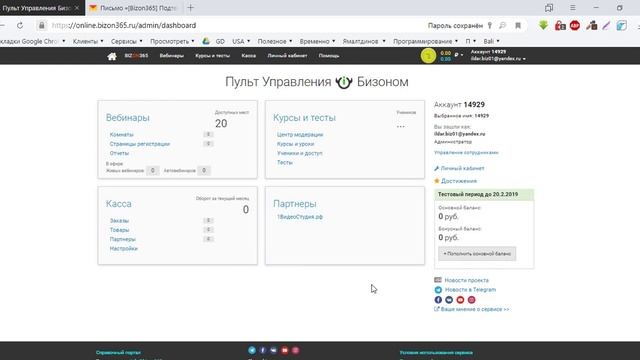Click the purple pen extension icon
Screen dimensions: 640x360
pos(606,25)
